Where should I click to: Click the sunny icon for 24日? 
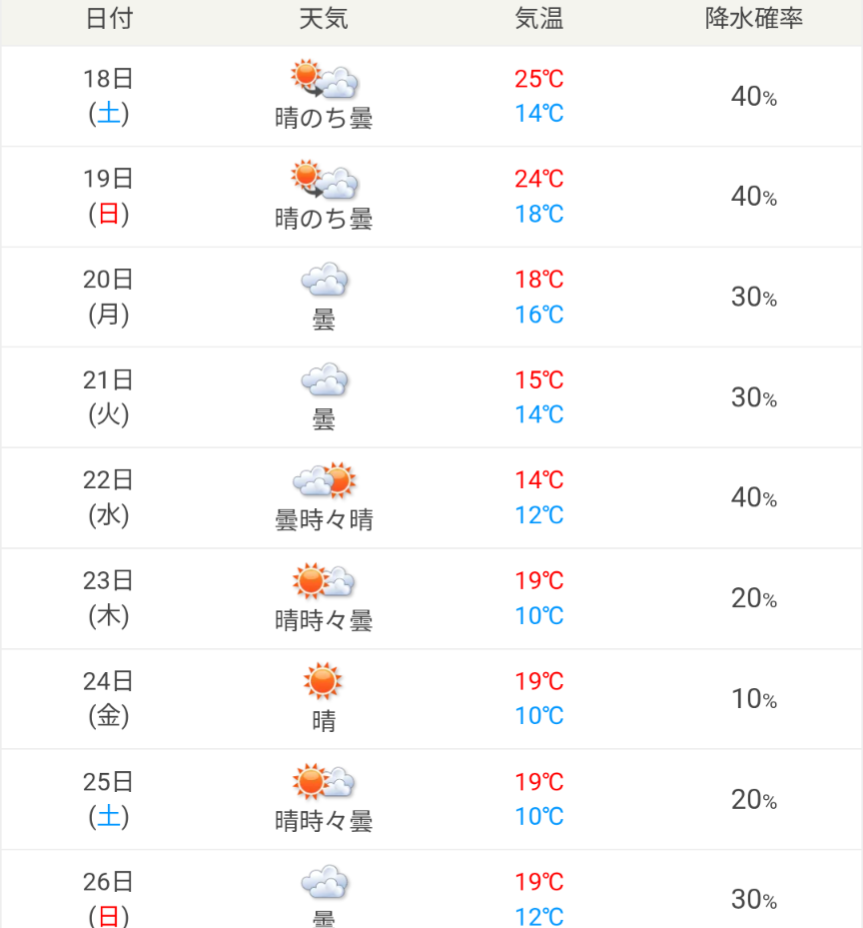(x=323, y=682)
